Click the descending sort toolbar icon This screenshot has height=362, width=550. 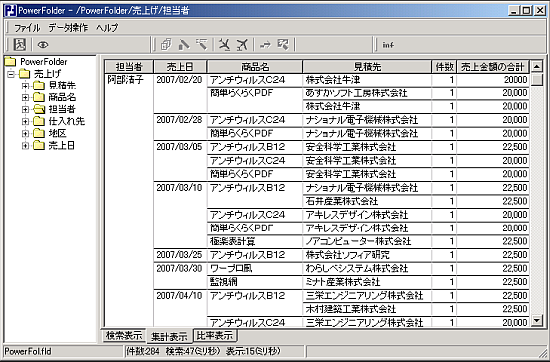[202, 45]
